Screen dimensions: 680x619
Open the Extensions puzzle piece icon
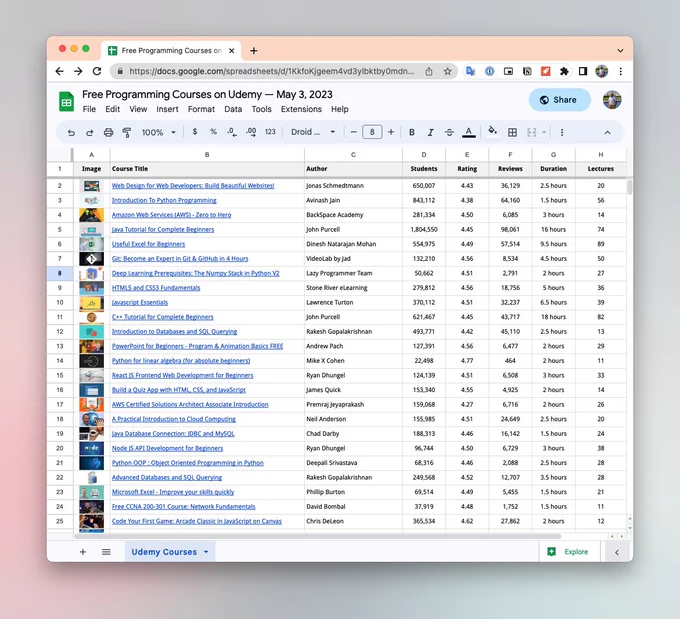(564, 71)
